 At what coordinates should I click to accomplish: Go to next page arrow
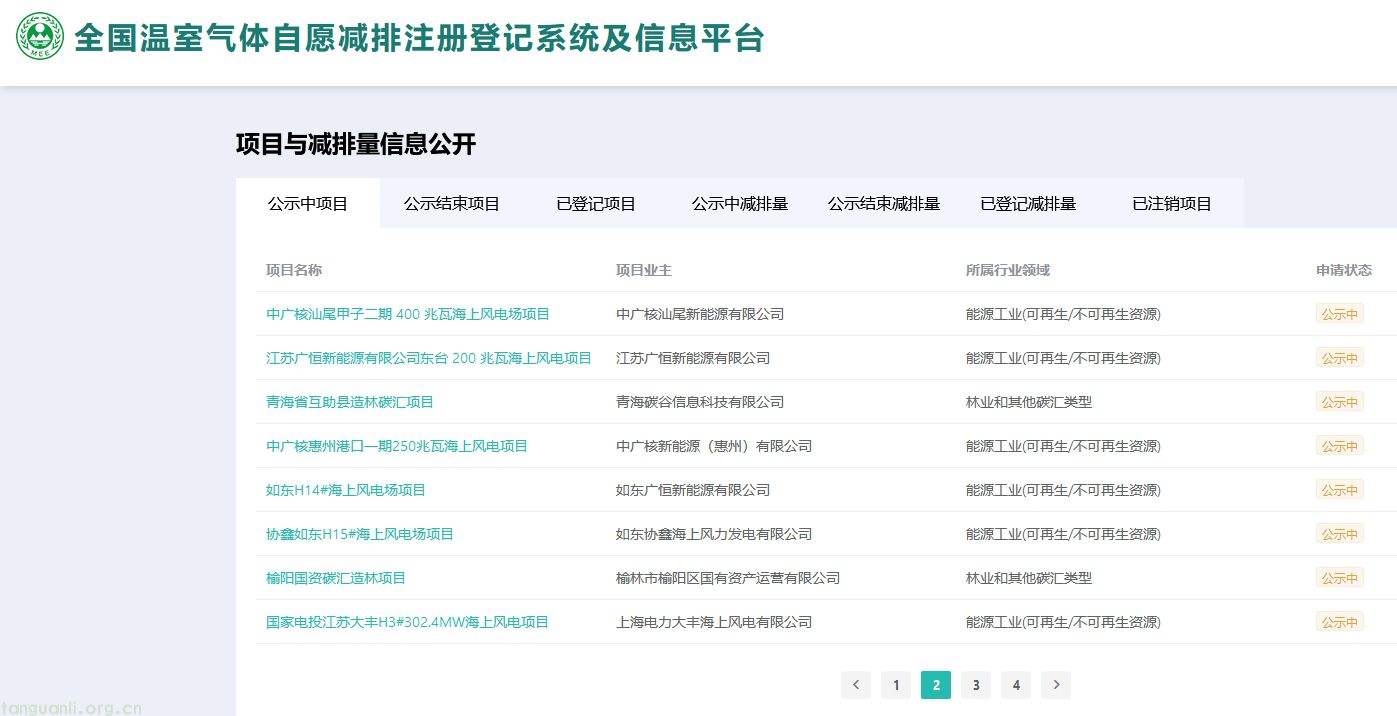click(1056, 685)
